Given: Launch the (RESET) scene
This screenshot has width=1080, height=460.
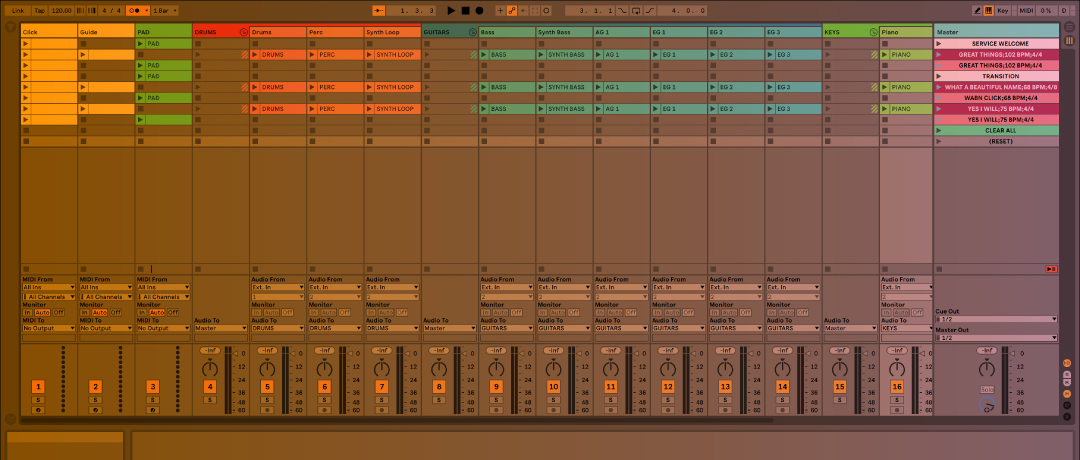Looking at the screenshot, I should click(x=938, y=141).
